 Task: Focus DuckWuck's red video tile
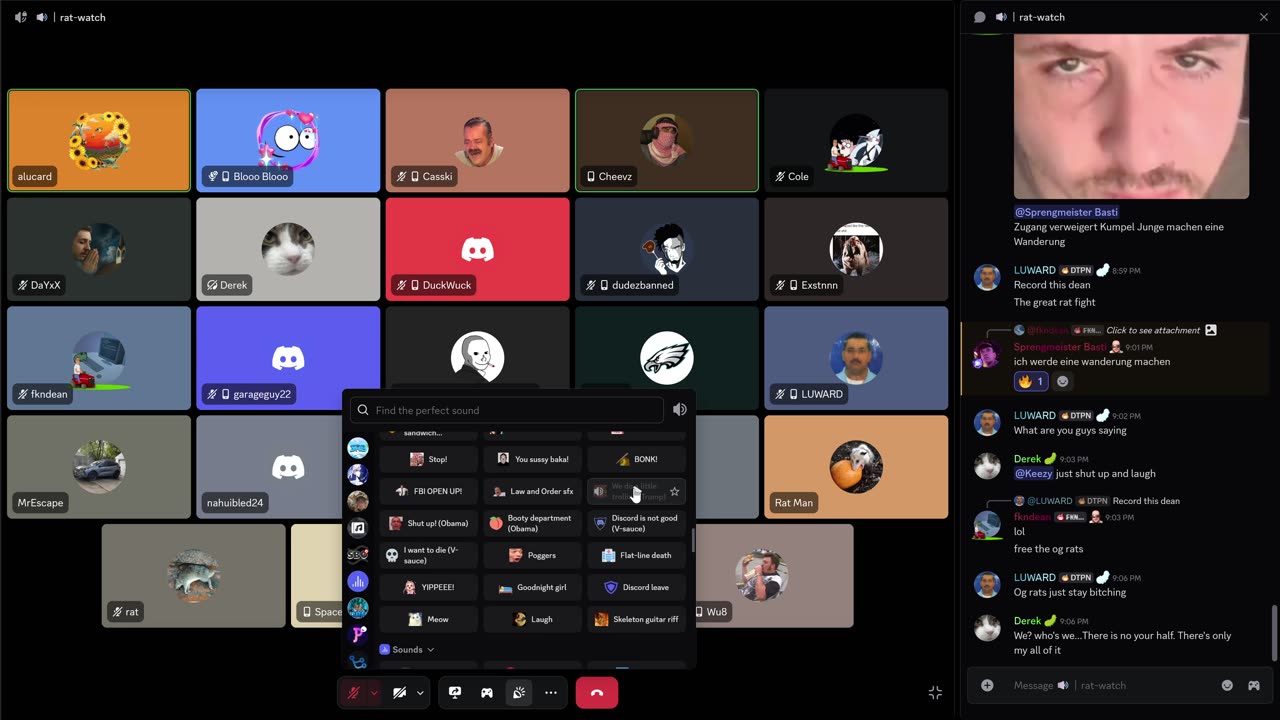point(477,249)
